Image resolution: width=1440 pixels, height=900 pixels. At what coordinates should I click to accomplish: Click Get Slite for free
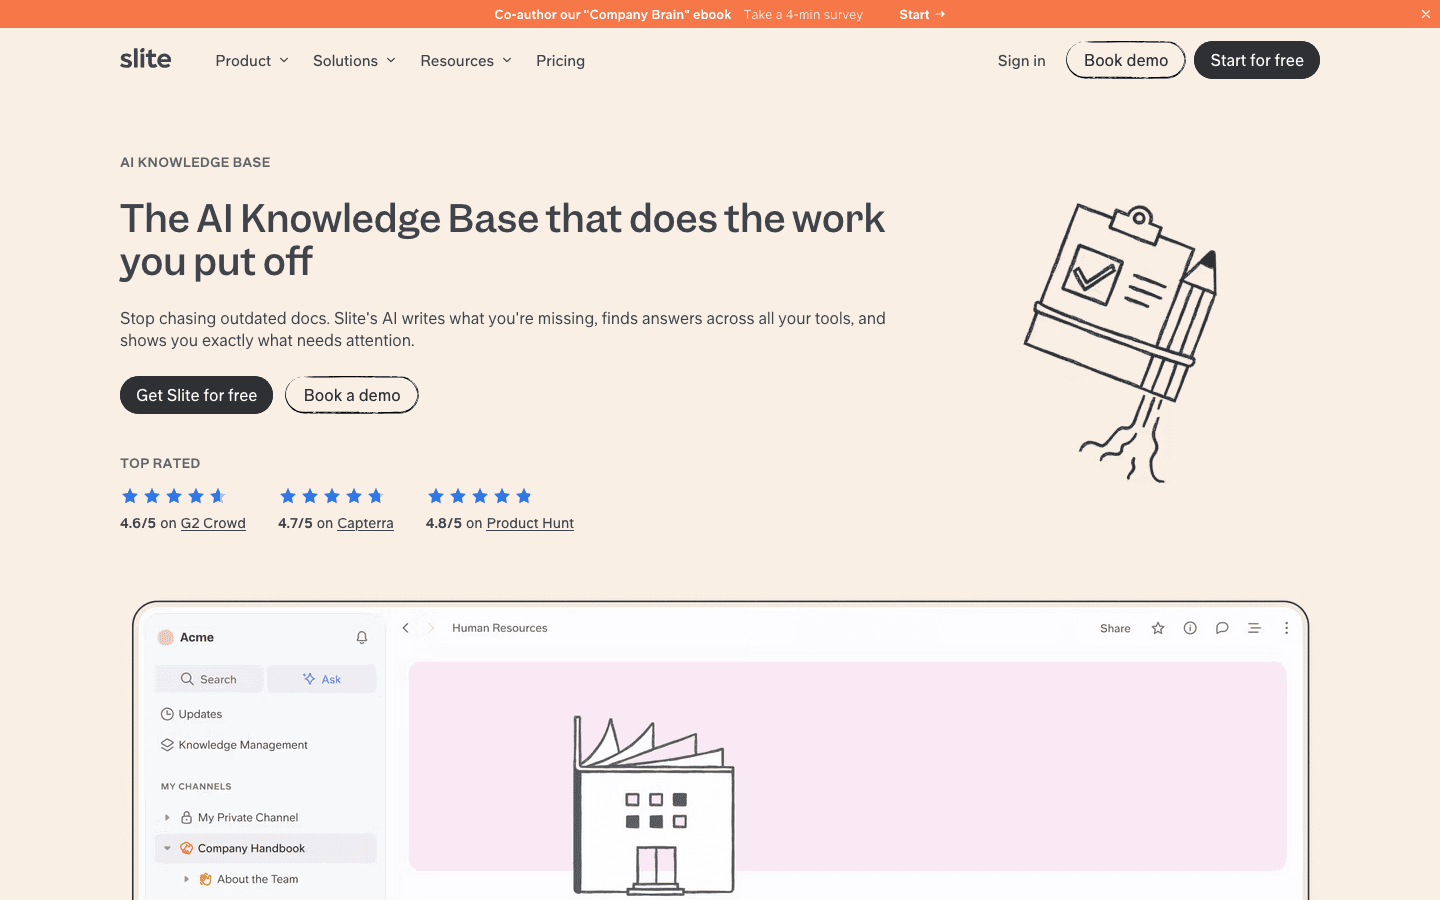pyautogui.click(x=196, y=395)
